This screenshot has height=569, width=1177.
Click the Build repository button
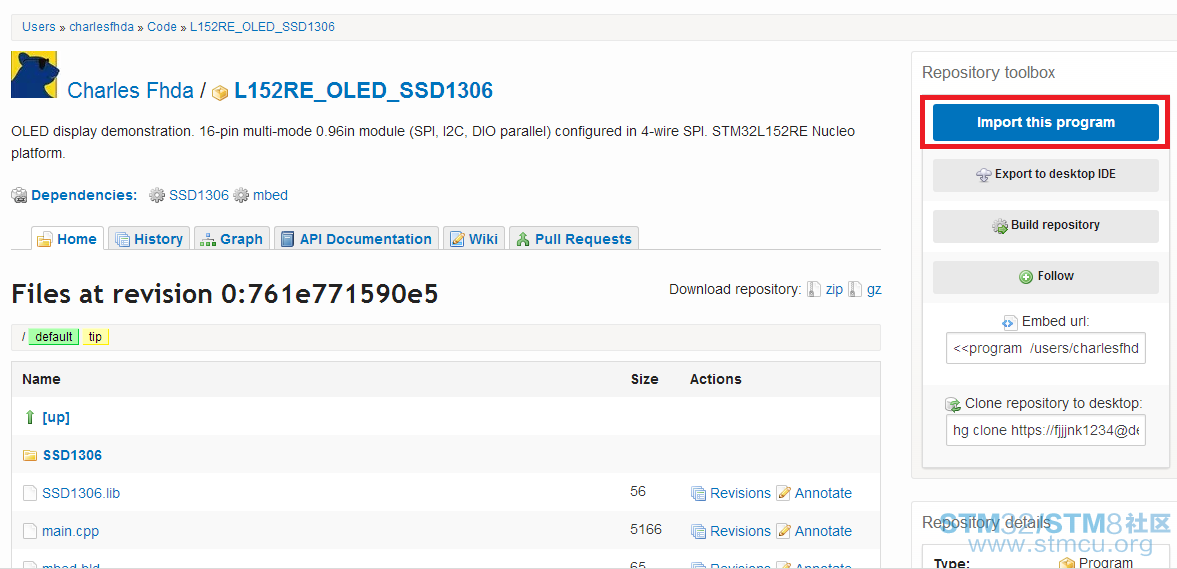click(x=1046, y=225)
